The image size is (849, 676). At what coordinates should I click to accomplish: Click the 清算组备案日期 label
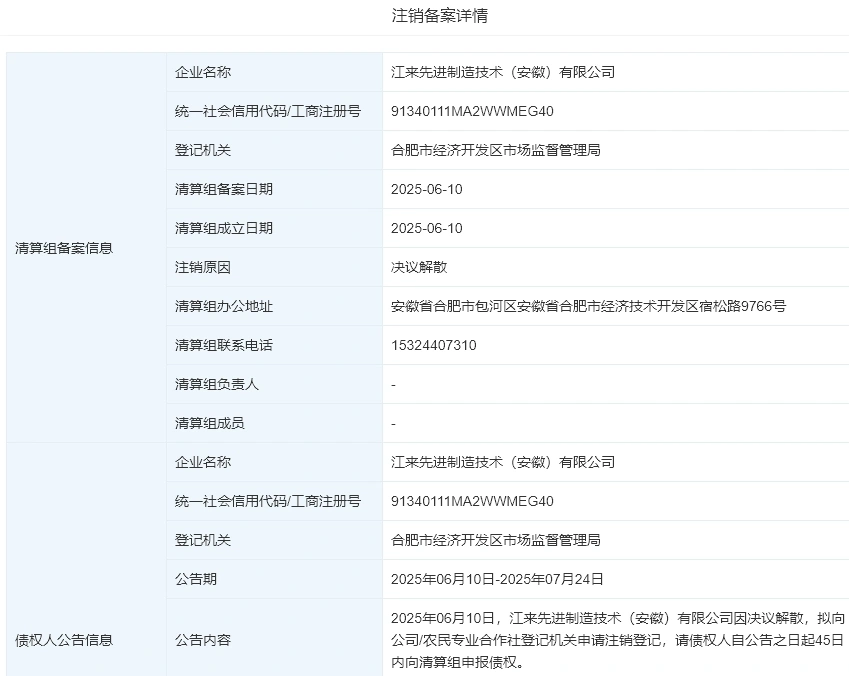pos(224,189)
